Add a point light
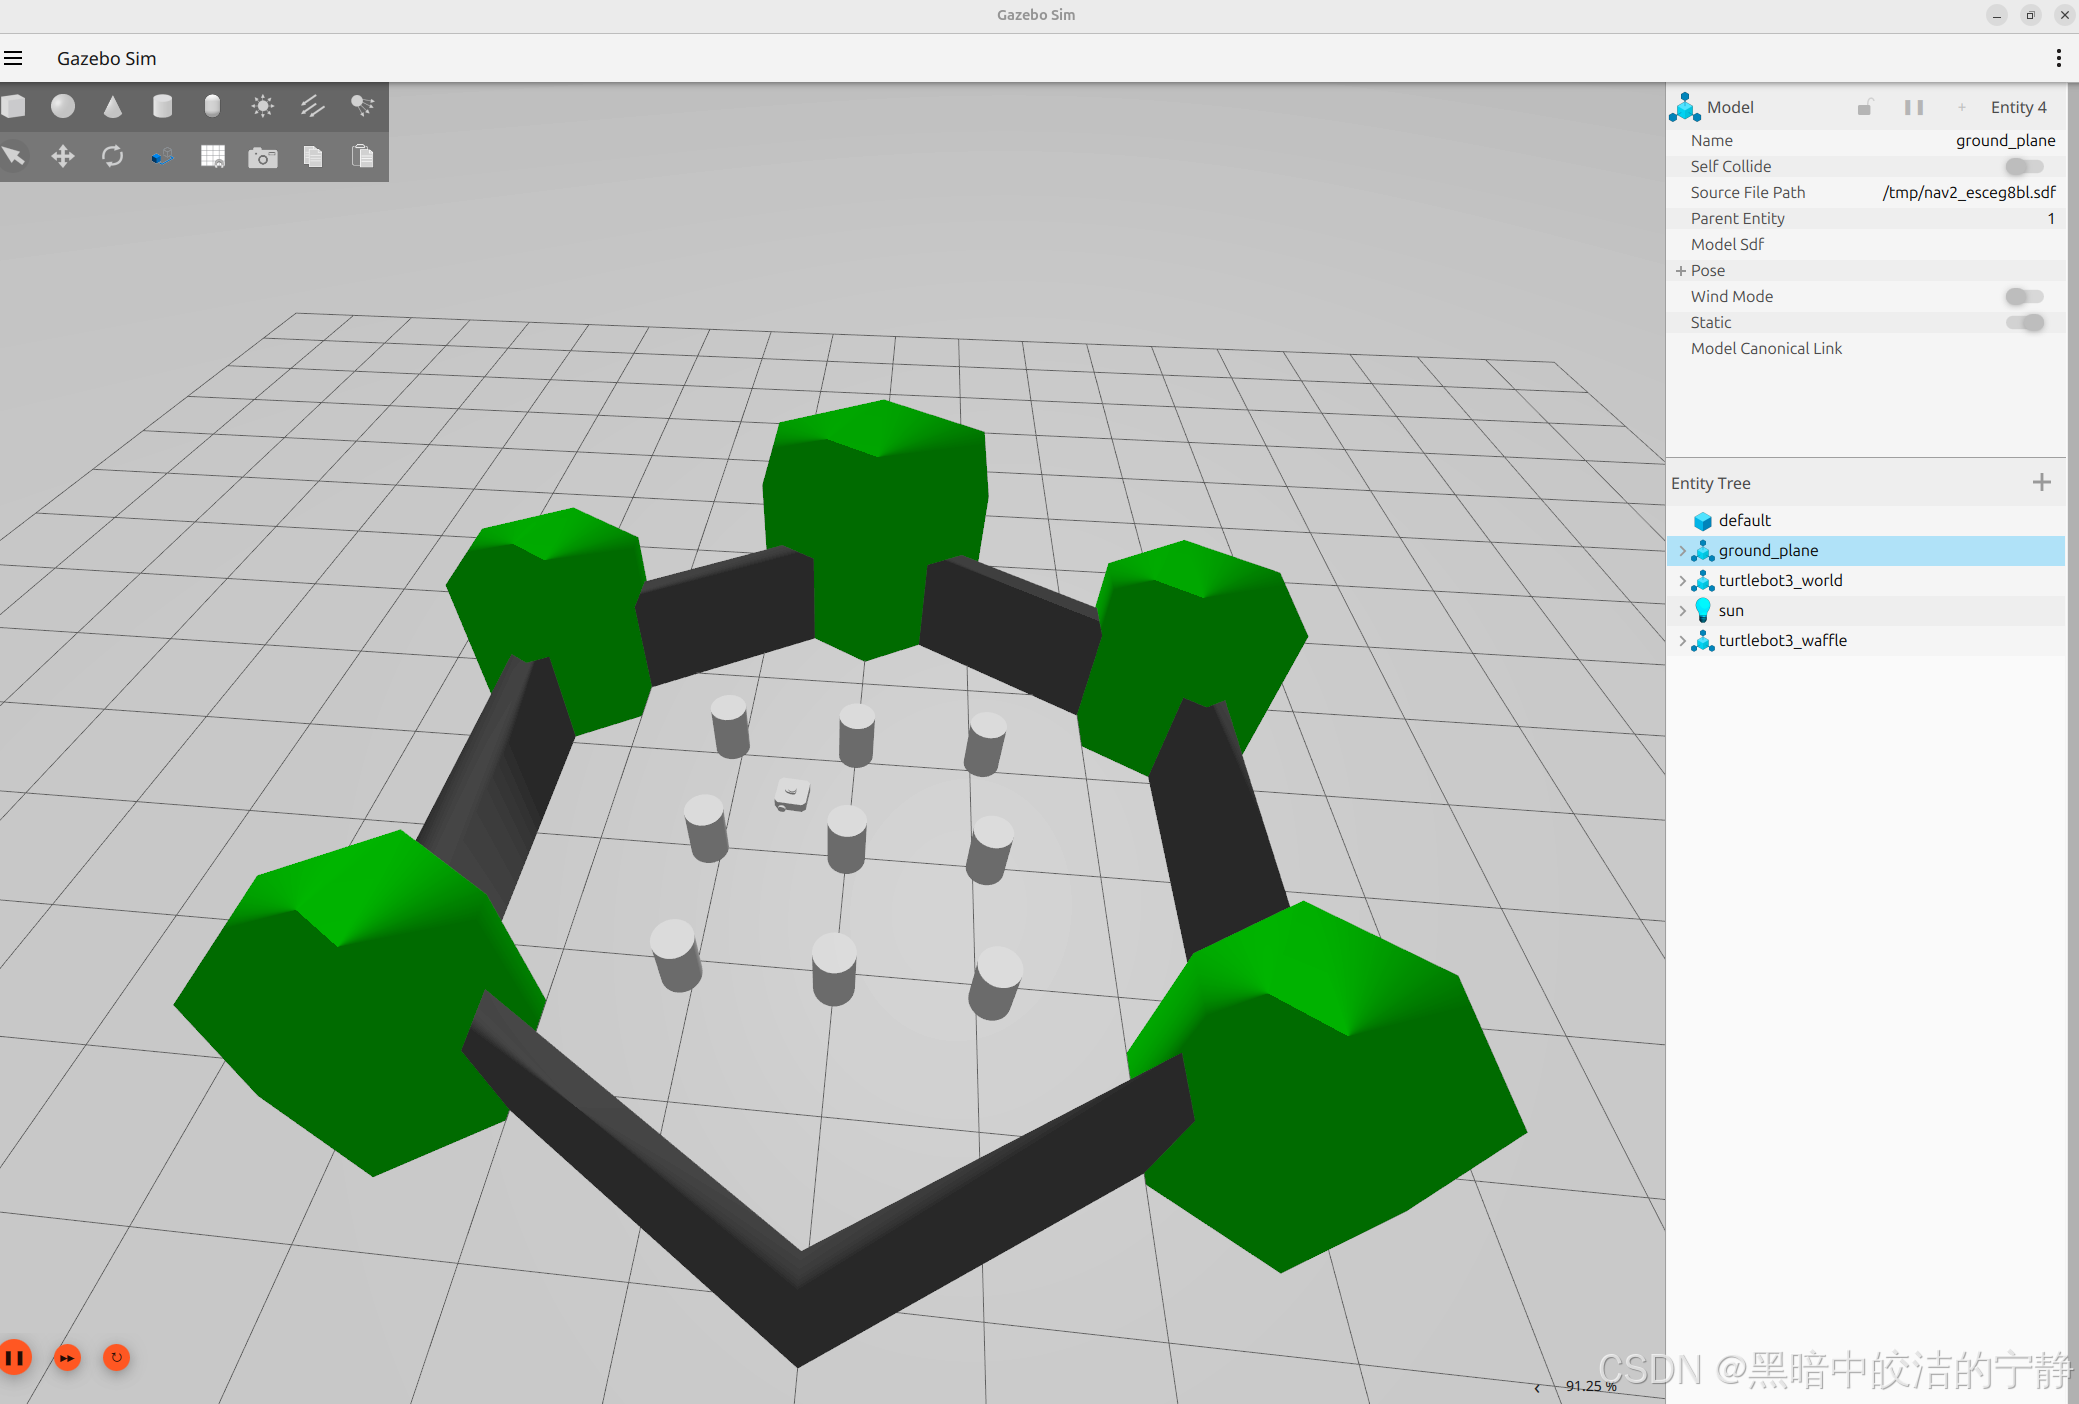 [x=262, y=106]
